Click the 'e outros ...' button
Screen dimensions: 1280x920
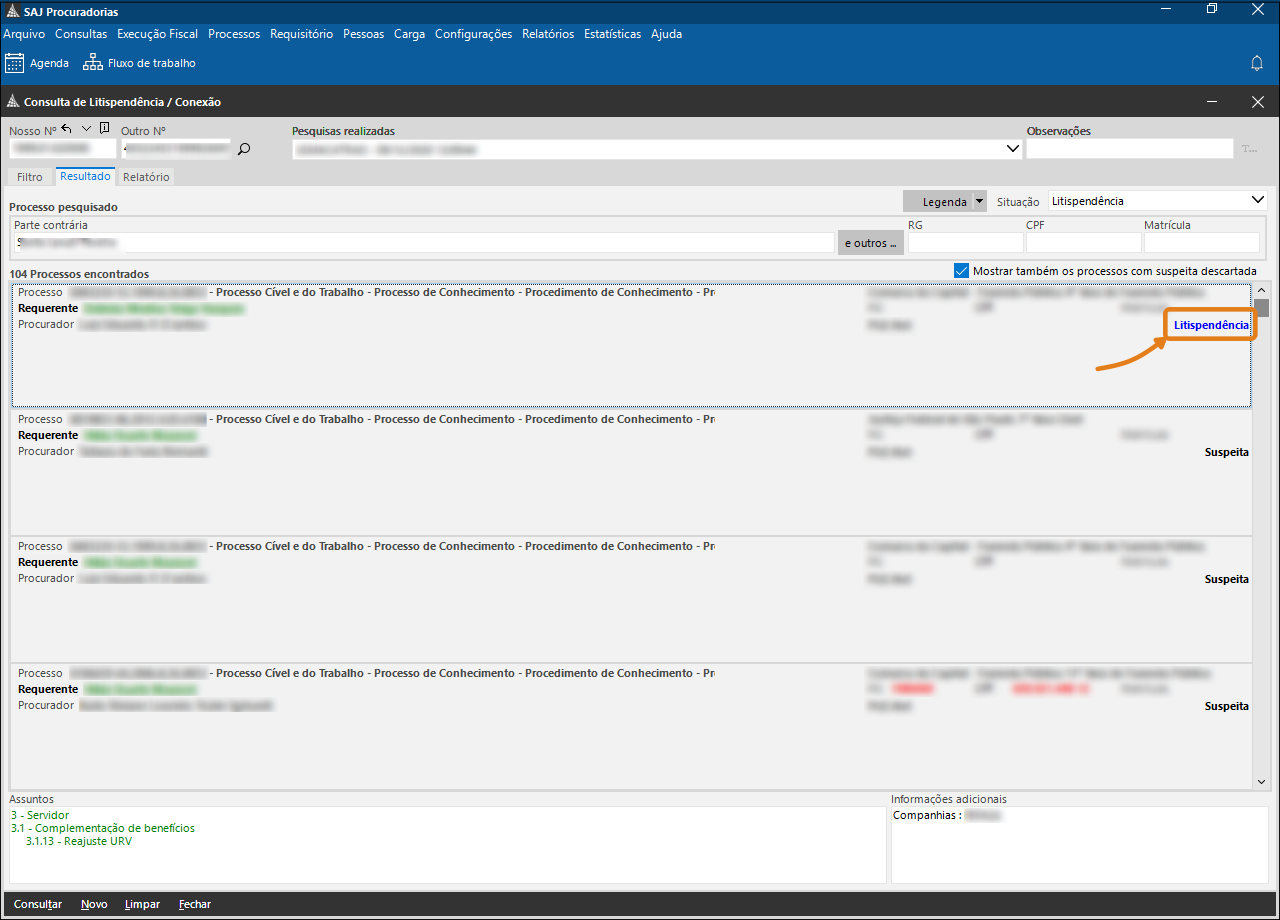pos(870,243)
